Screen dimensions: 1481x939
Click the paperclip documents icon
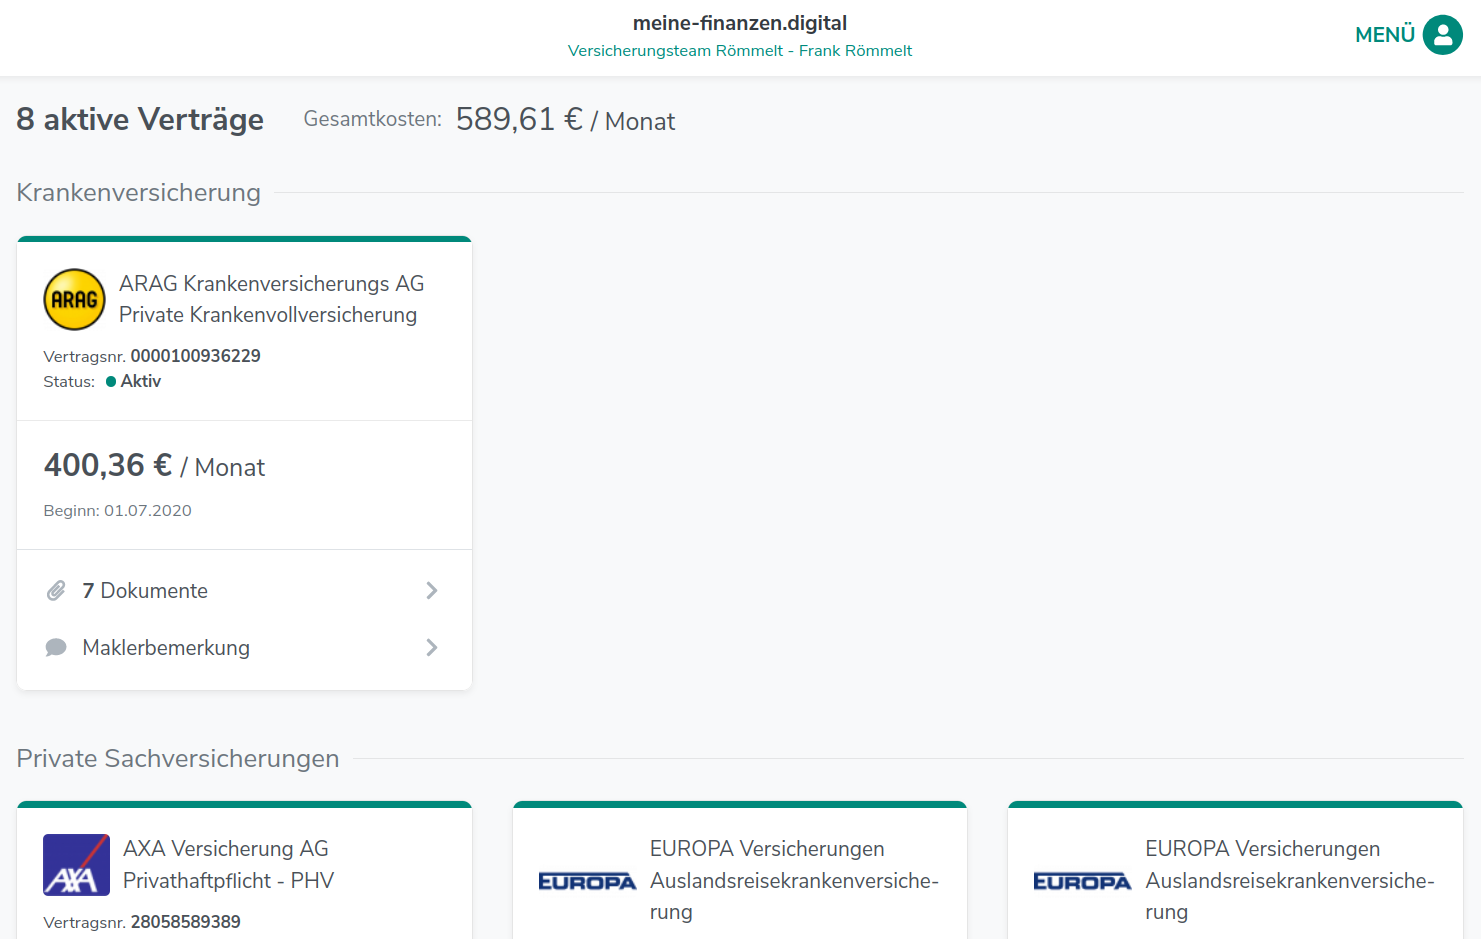coord(56,591)
